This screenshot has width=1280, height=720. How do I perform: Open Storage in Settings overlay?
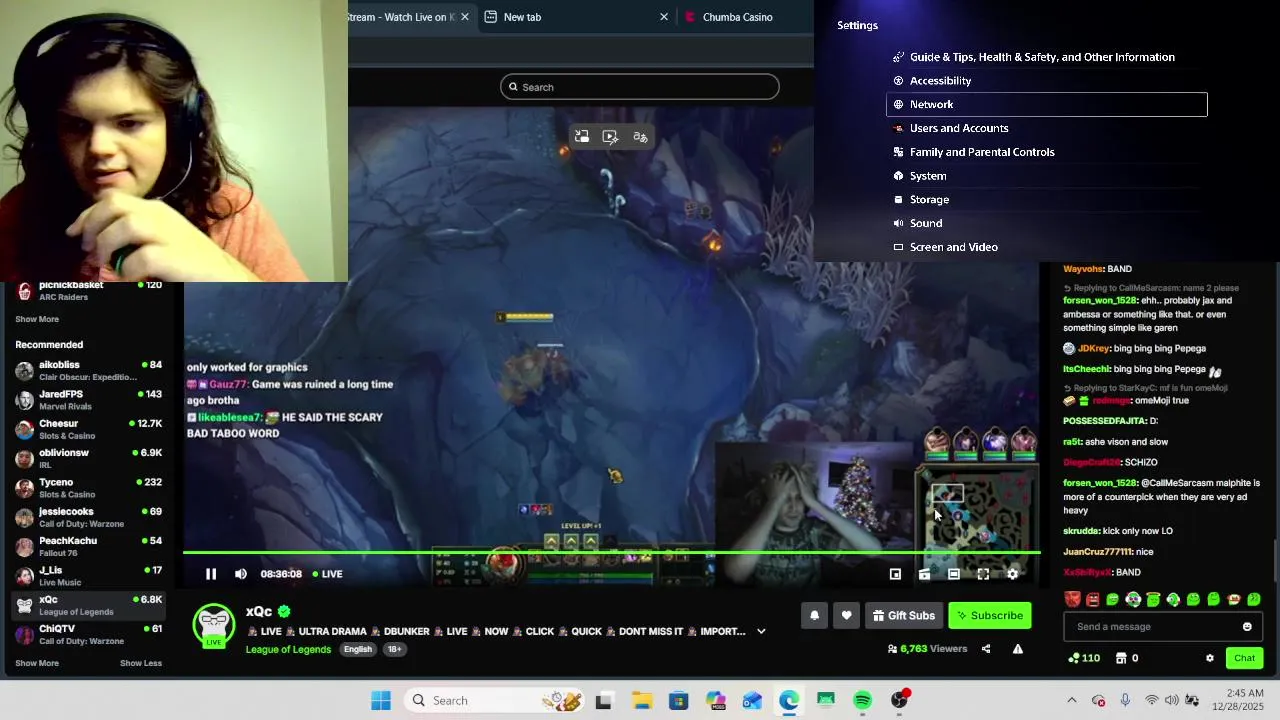coord(1046,200)
